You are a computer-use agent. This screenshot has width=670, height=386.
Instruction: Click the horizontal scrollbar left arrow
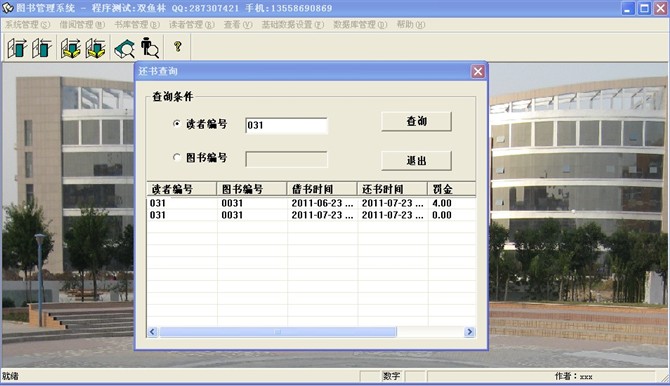pos(153,332)
